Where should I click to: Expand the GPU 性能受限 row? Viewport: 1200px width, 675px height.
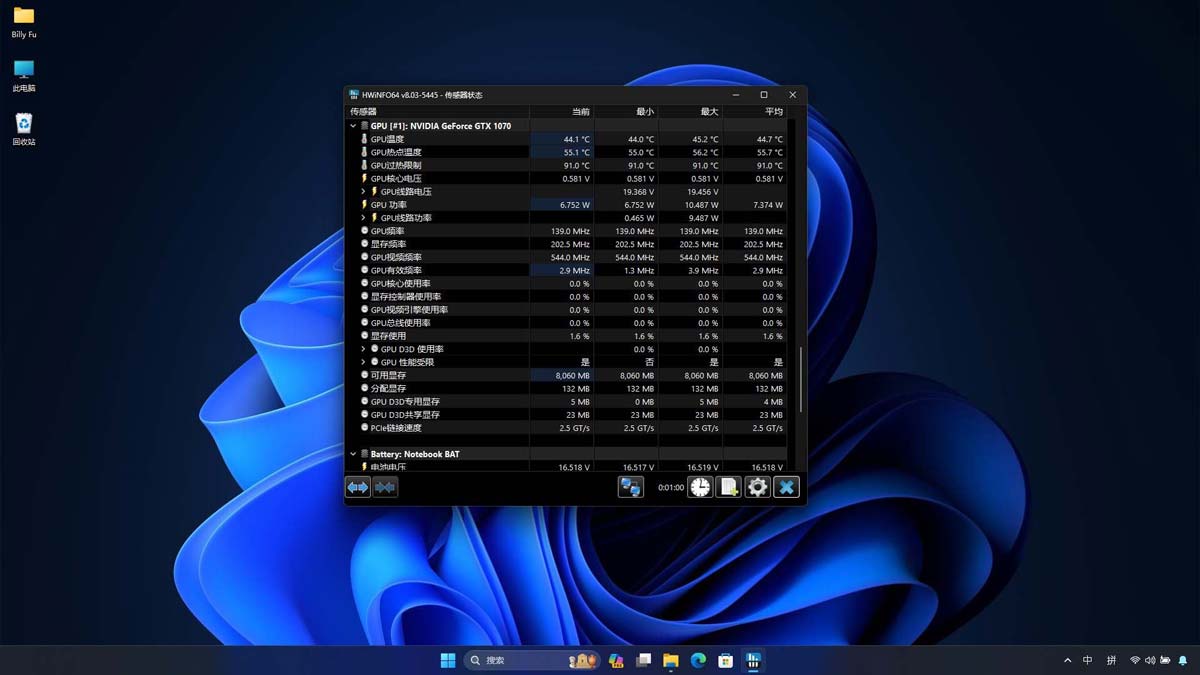coord(364,362)
